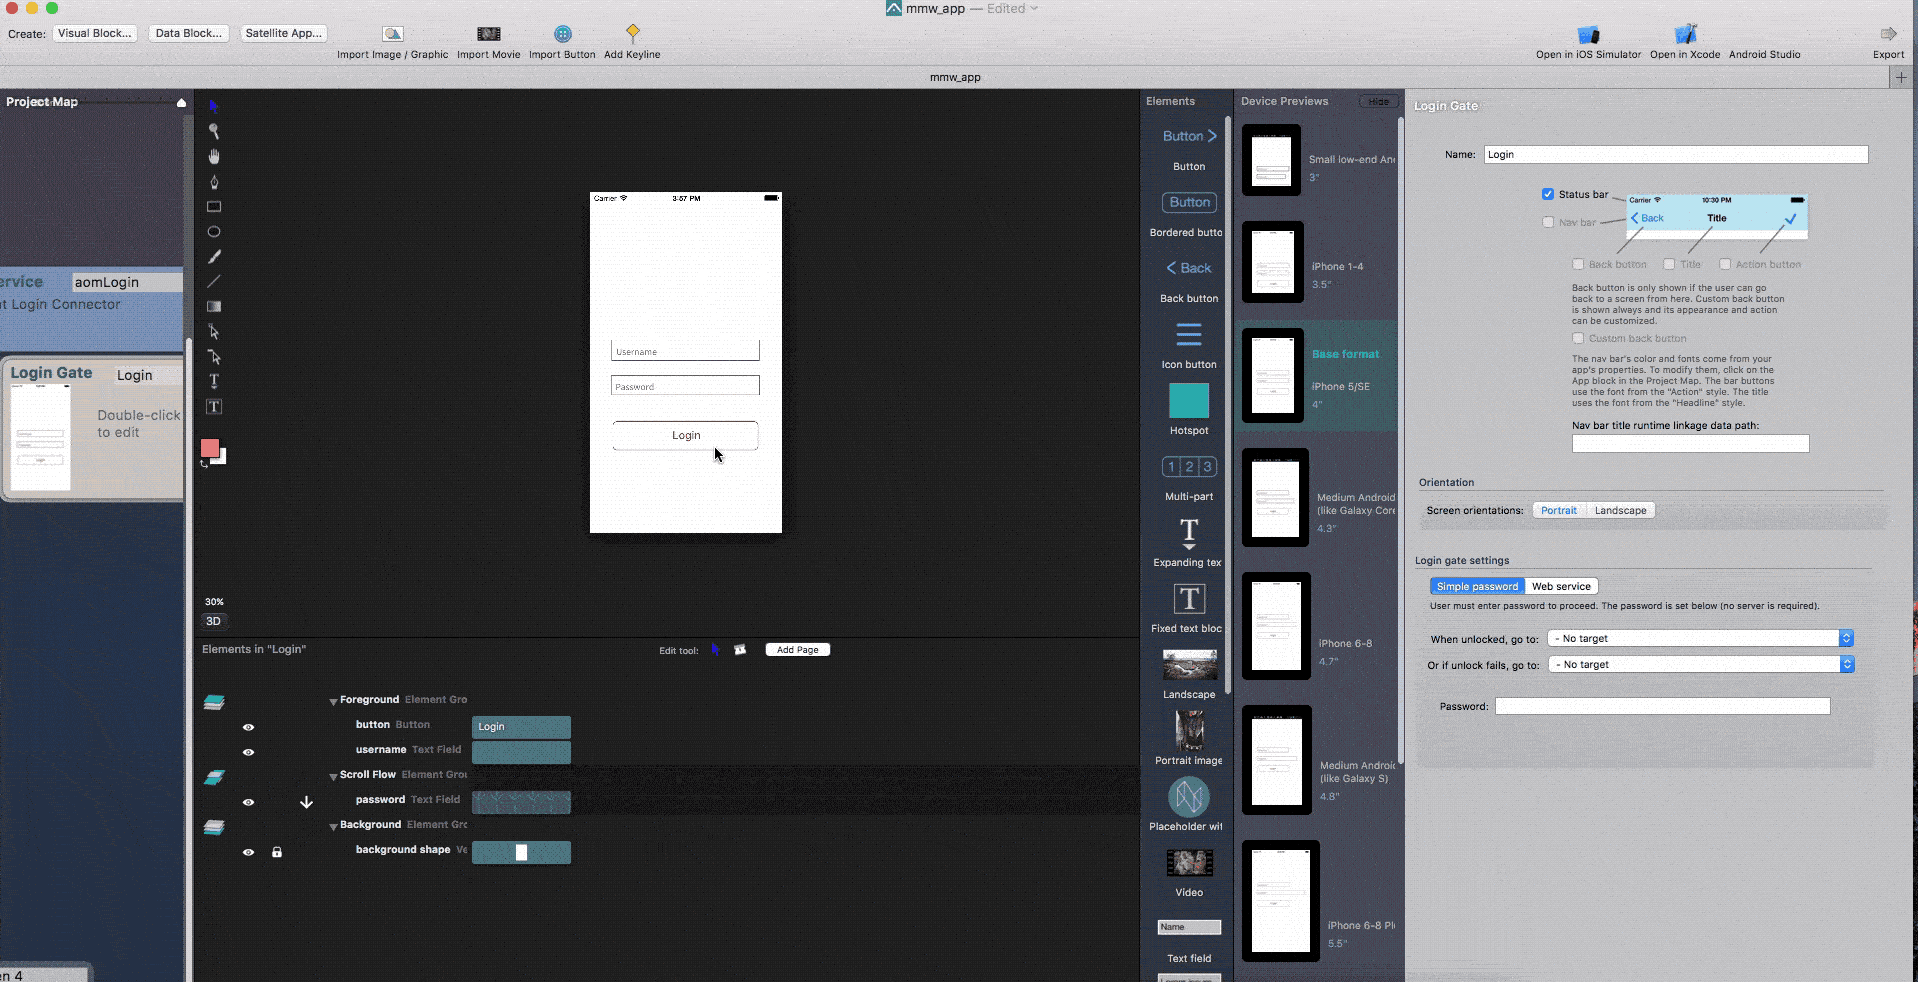Toggle visibility of background shape layer
1918x982 pixels.
(x=248, y=852)
